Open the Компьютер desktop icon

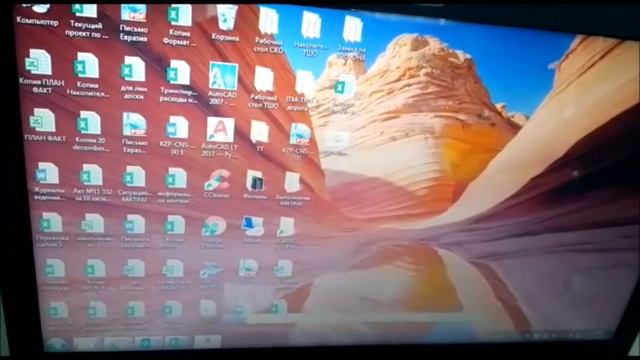(37, 14)
